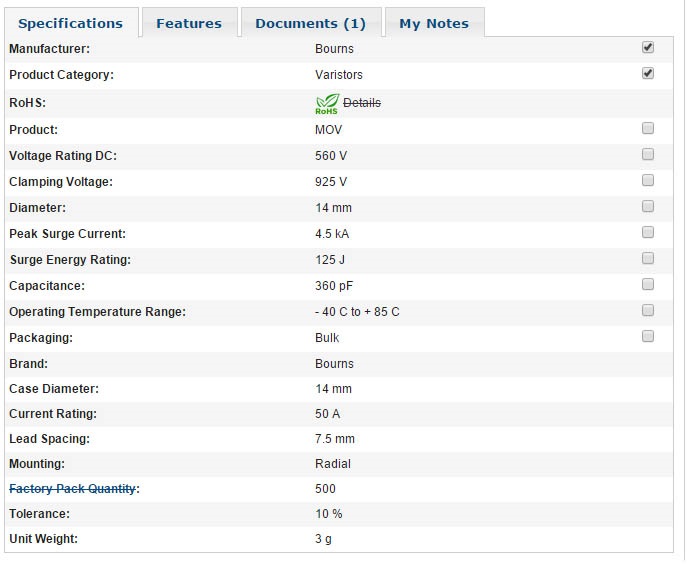700x566 pixels.
Task: Enable the Product MOV checkbox
Action: pyautogui.click(x=648, y=128)
